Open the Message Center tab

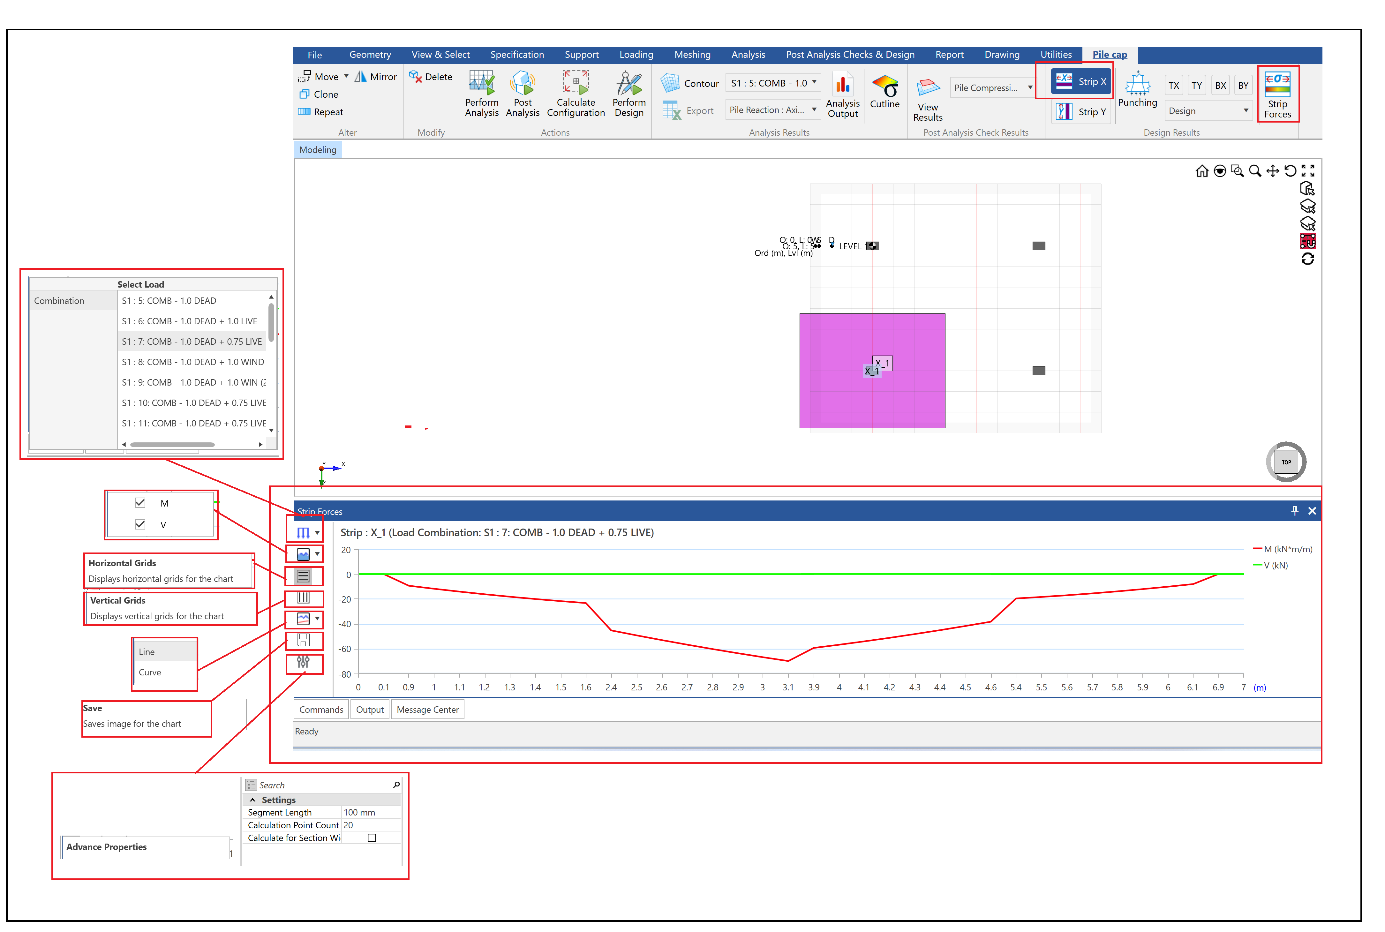[x=428, y=710]
